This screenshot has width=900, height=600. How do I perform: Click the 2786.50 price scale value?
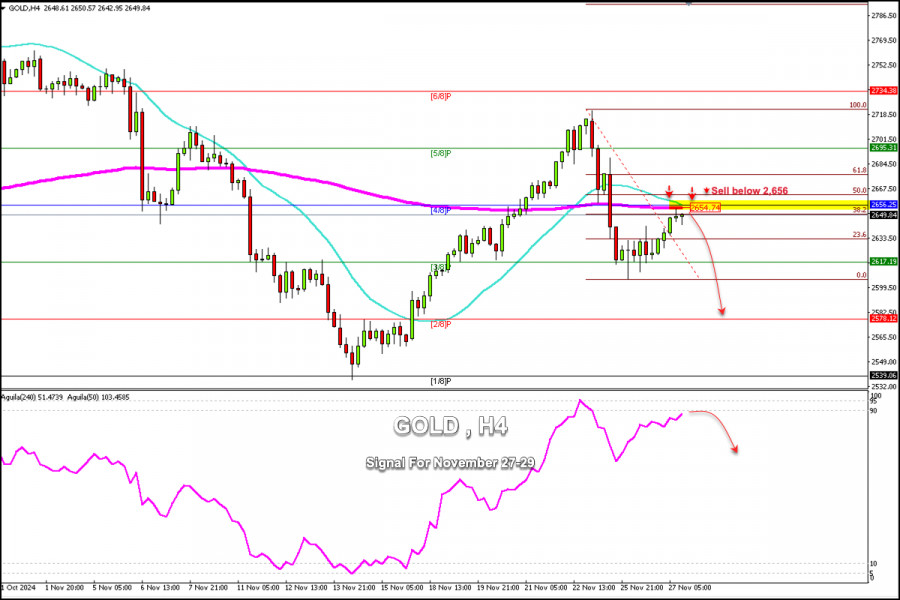[884, 16]
